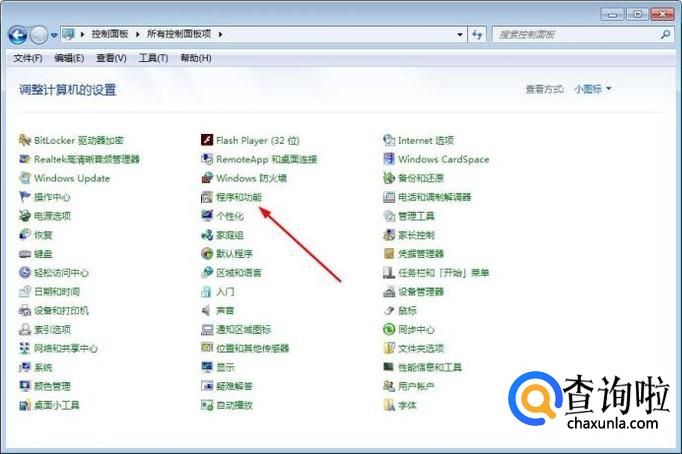The image size is (682, 454).
Task: Open the 字体 icon
Action: click(x=388, y=405)
